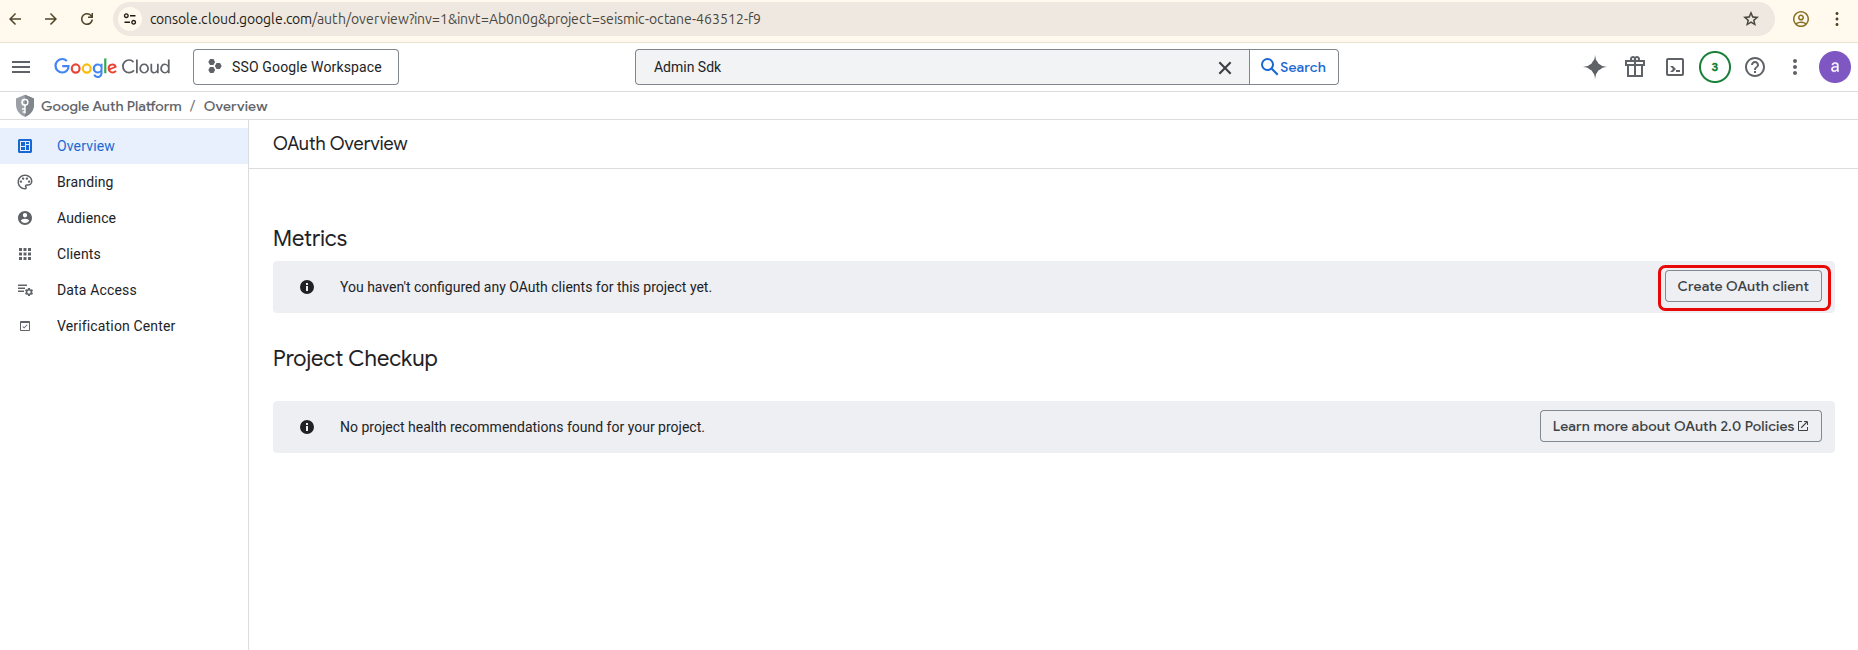Open the help question mark icon
This screenshot has height=650, width=1858.
point(1755,67)
